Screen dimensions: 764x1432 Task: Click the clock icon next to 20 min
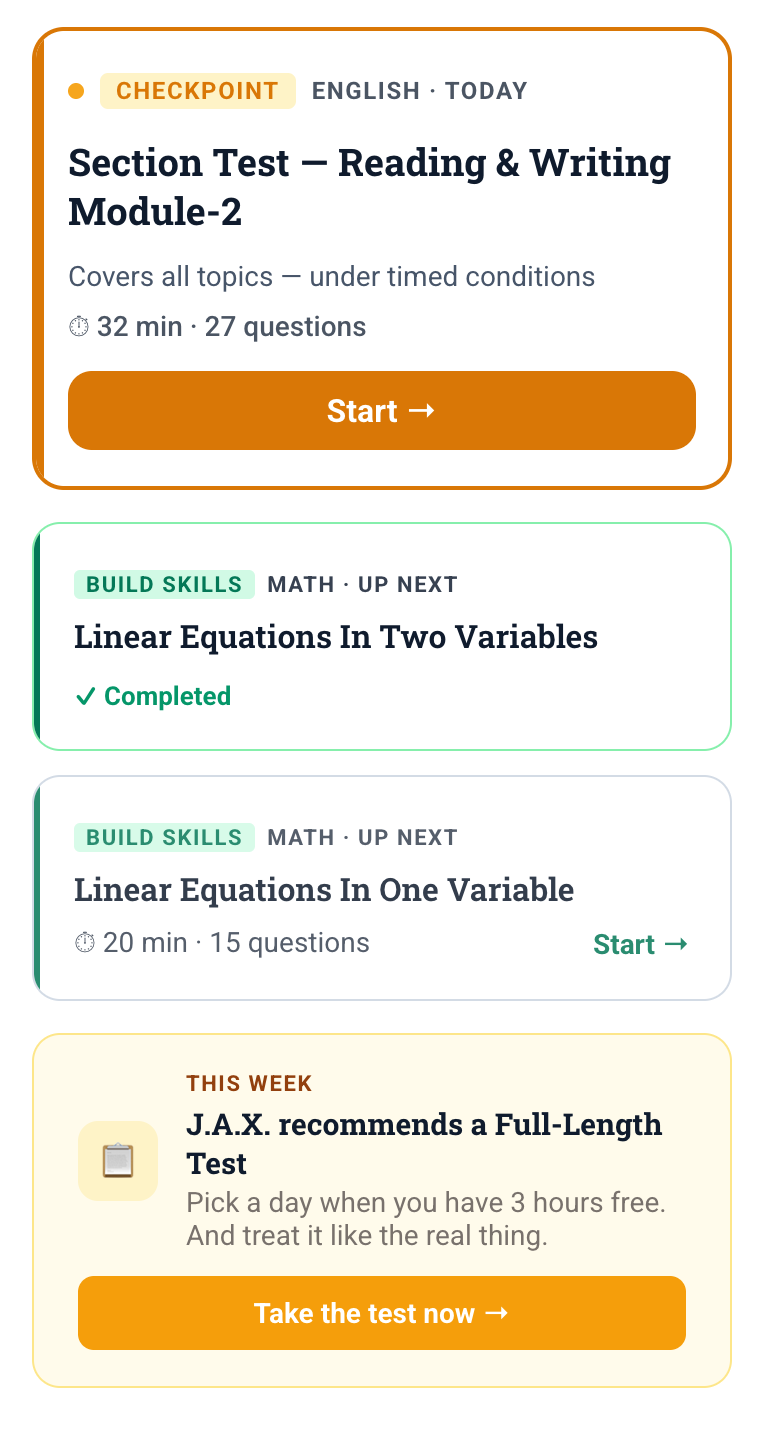click(86, 942)
